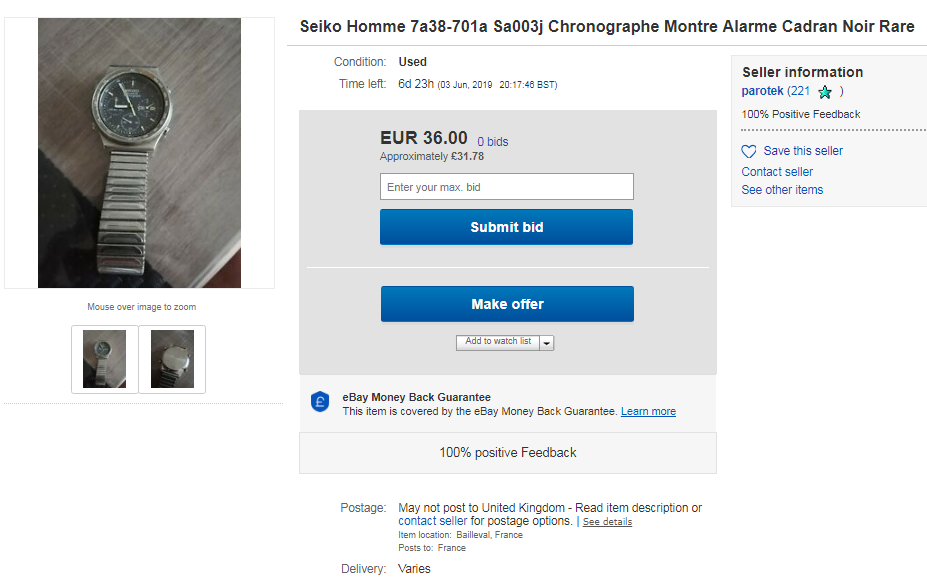Click the main Seiko watch photo

click(140, 153)
